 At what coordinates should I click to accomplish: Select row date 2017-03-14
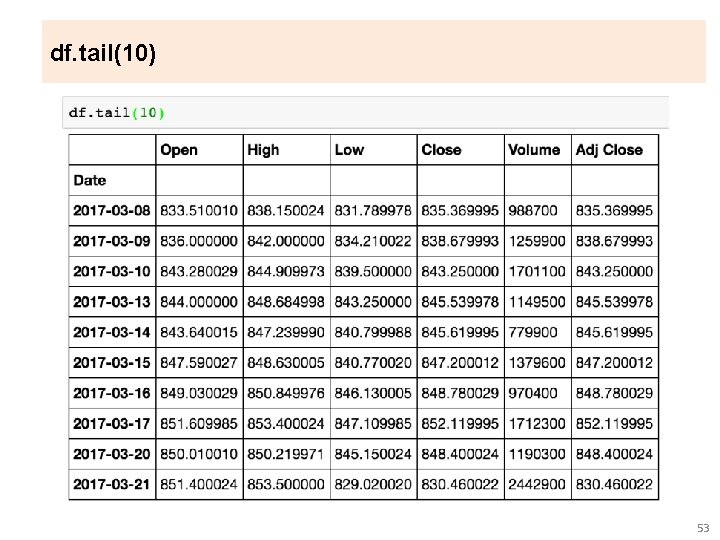[112, 332]
